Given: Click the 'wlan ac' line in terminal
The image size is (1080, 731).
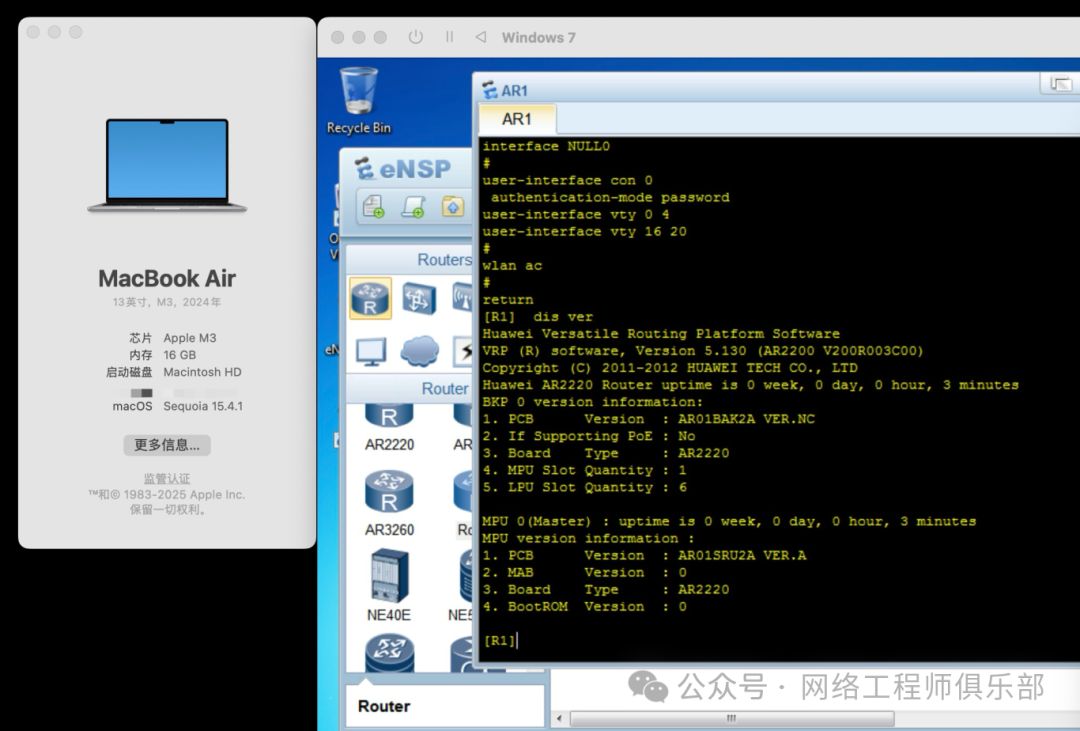Looking at the screenshot, I should (512, 266).
